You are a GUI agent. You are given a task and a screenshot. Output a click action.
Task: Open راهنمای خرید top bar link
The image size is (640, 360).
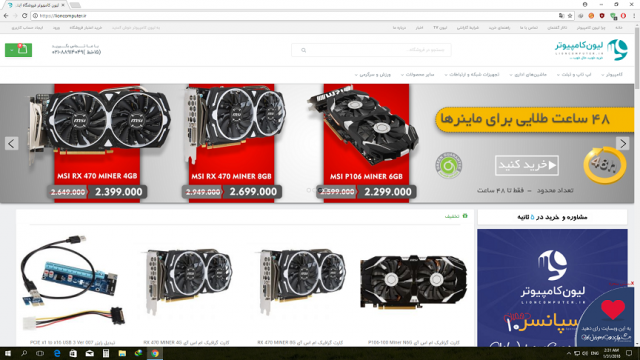click(x=499, y=28)
